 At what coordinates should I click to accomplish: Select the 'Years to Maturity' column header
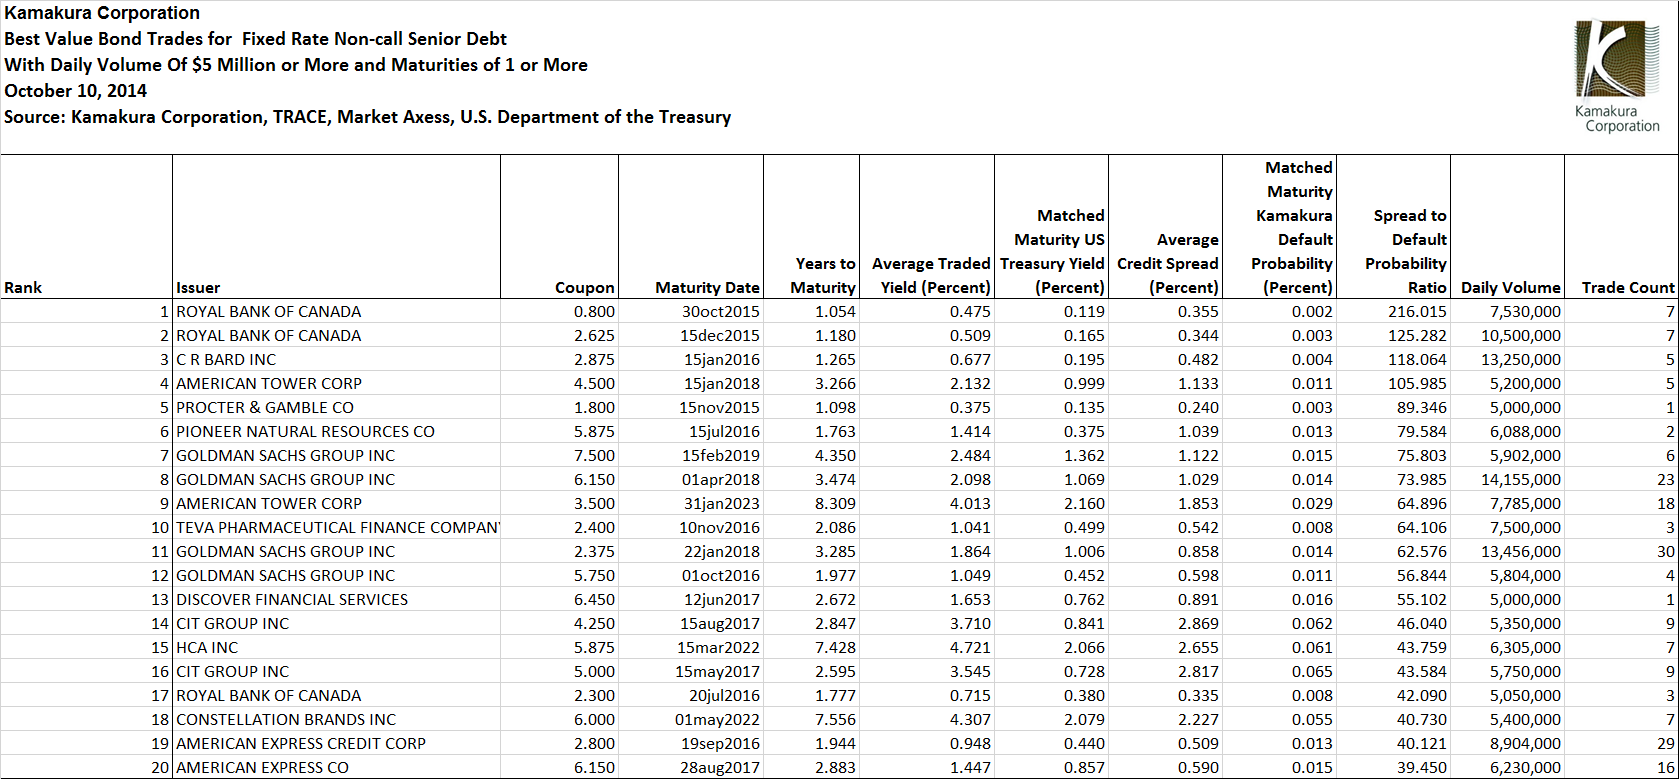click(x=824, y=276)
